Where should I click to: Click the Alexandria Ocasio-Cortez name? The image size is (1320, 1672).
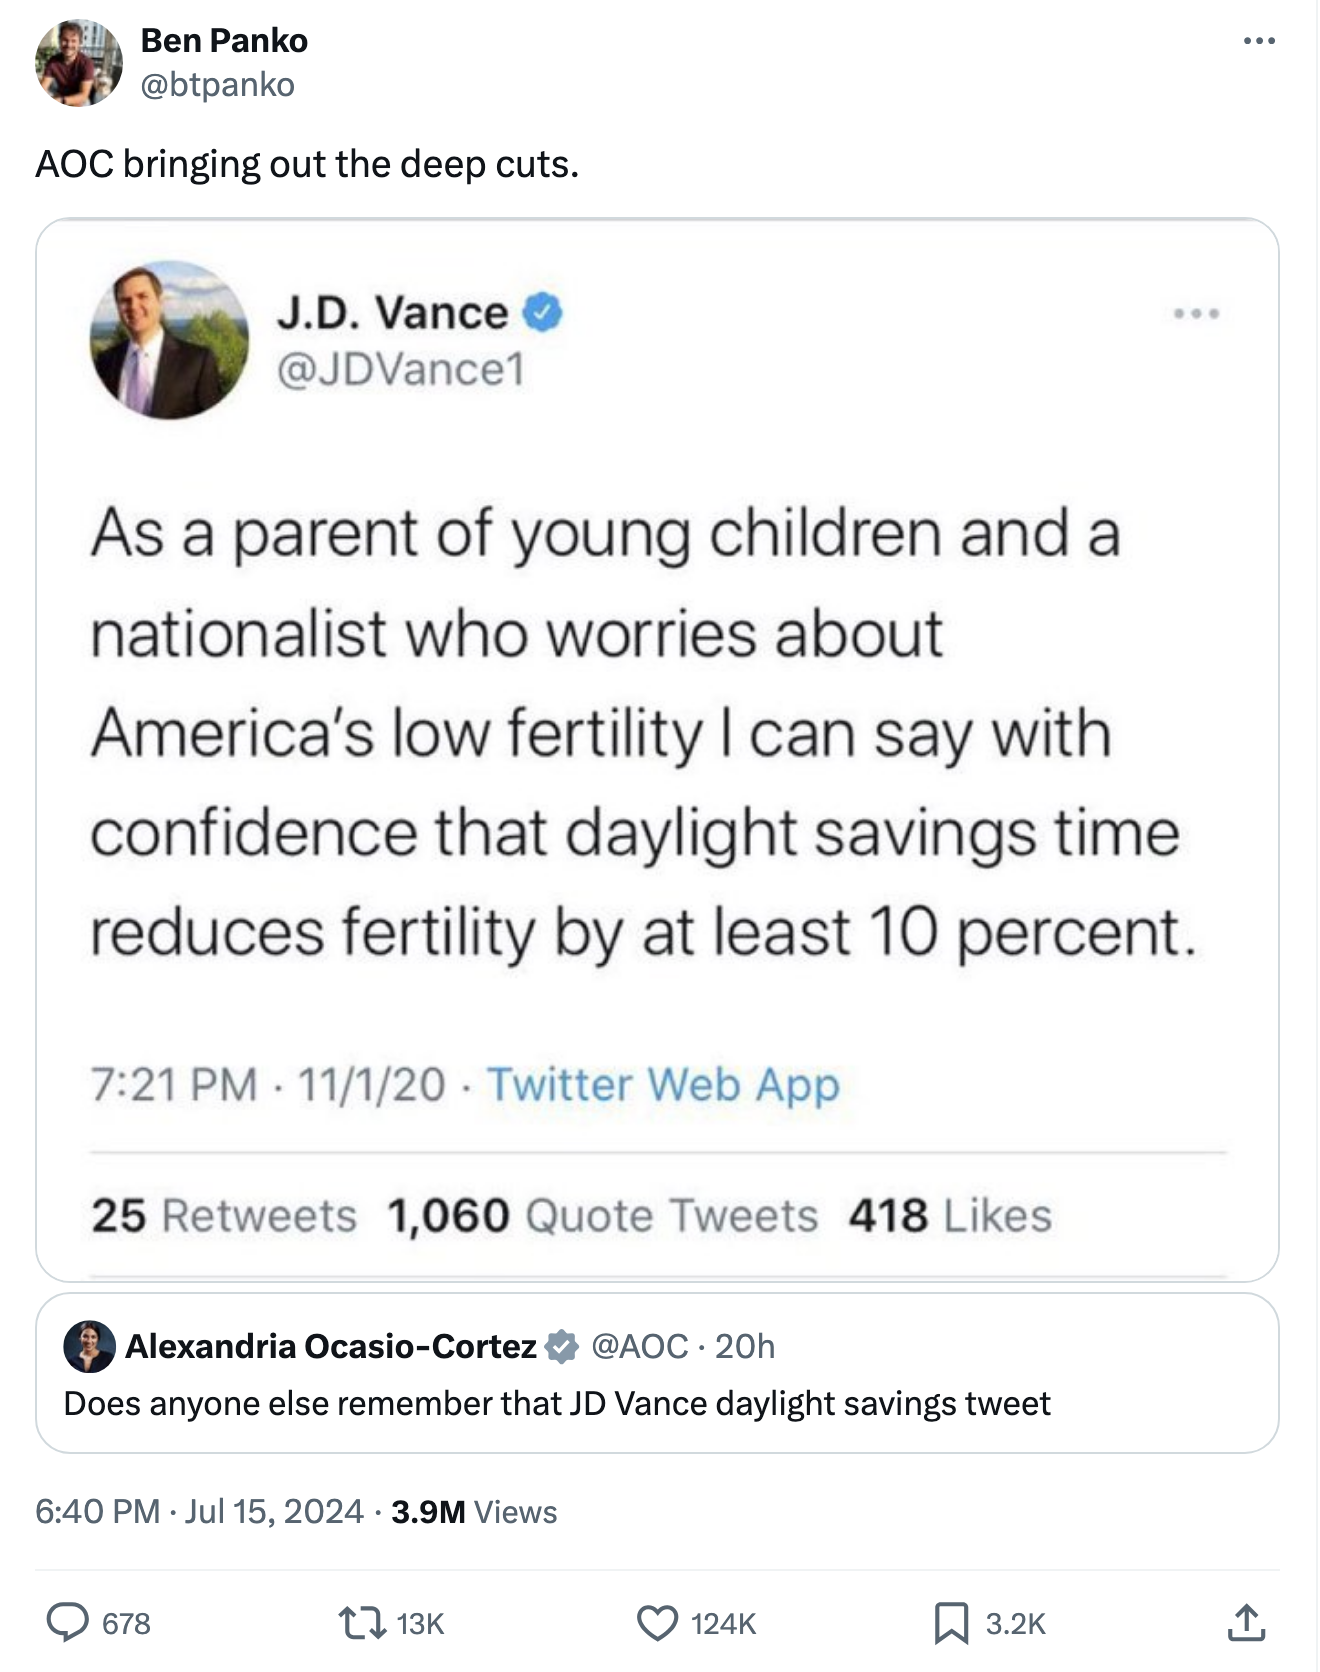(x=331, y=1346)
